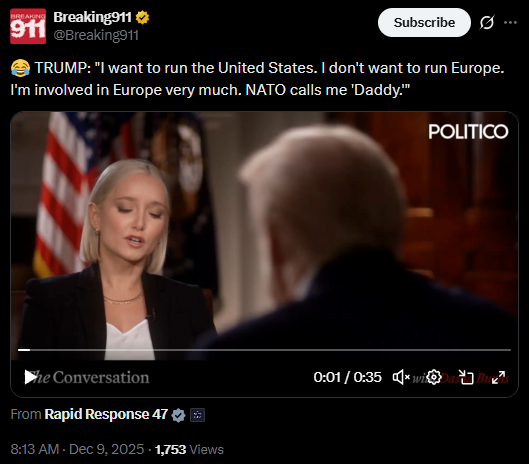Switch video to picture-in-picture mode
The width and height of the screenshot is (529, 464).
click(x=466, y=378)
